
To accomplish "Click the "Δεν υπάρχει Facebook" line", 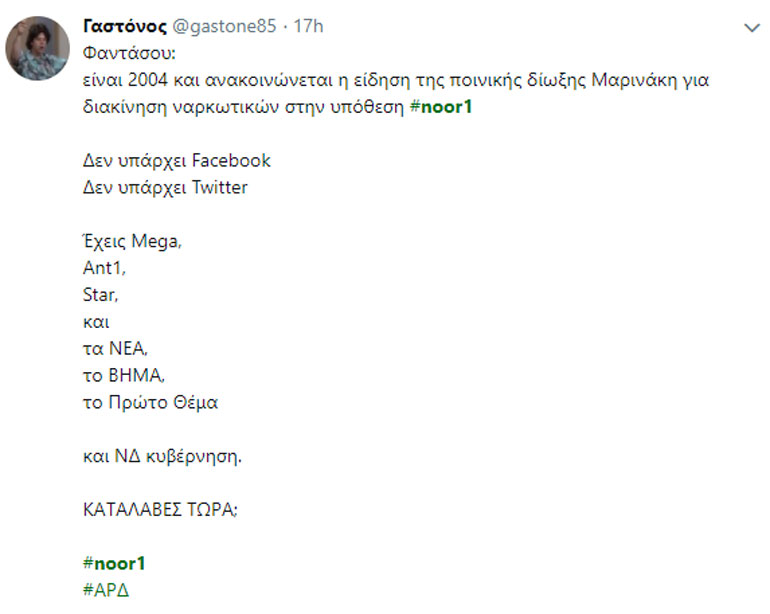I will tap(176, 160).
